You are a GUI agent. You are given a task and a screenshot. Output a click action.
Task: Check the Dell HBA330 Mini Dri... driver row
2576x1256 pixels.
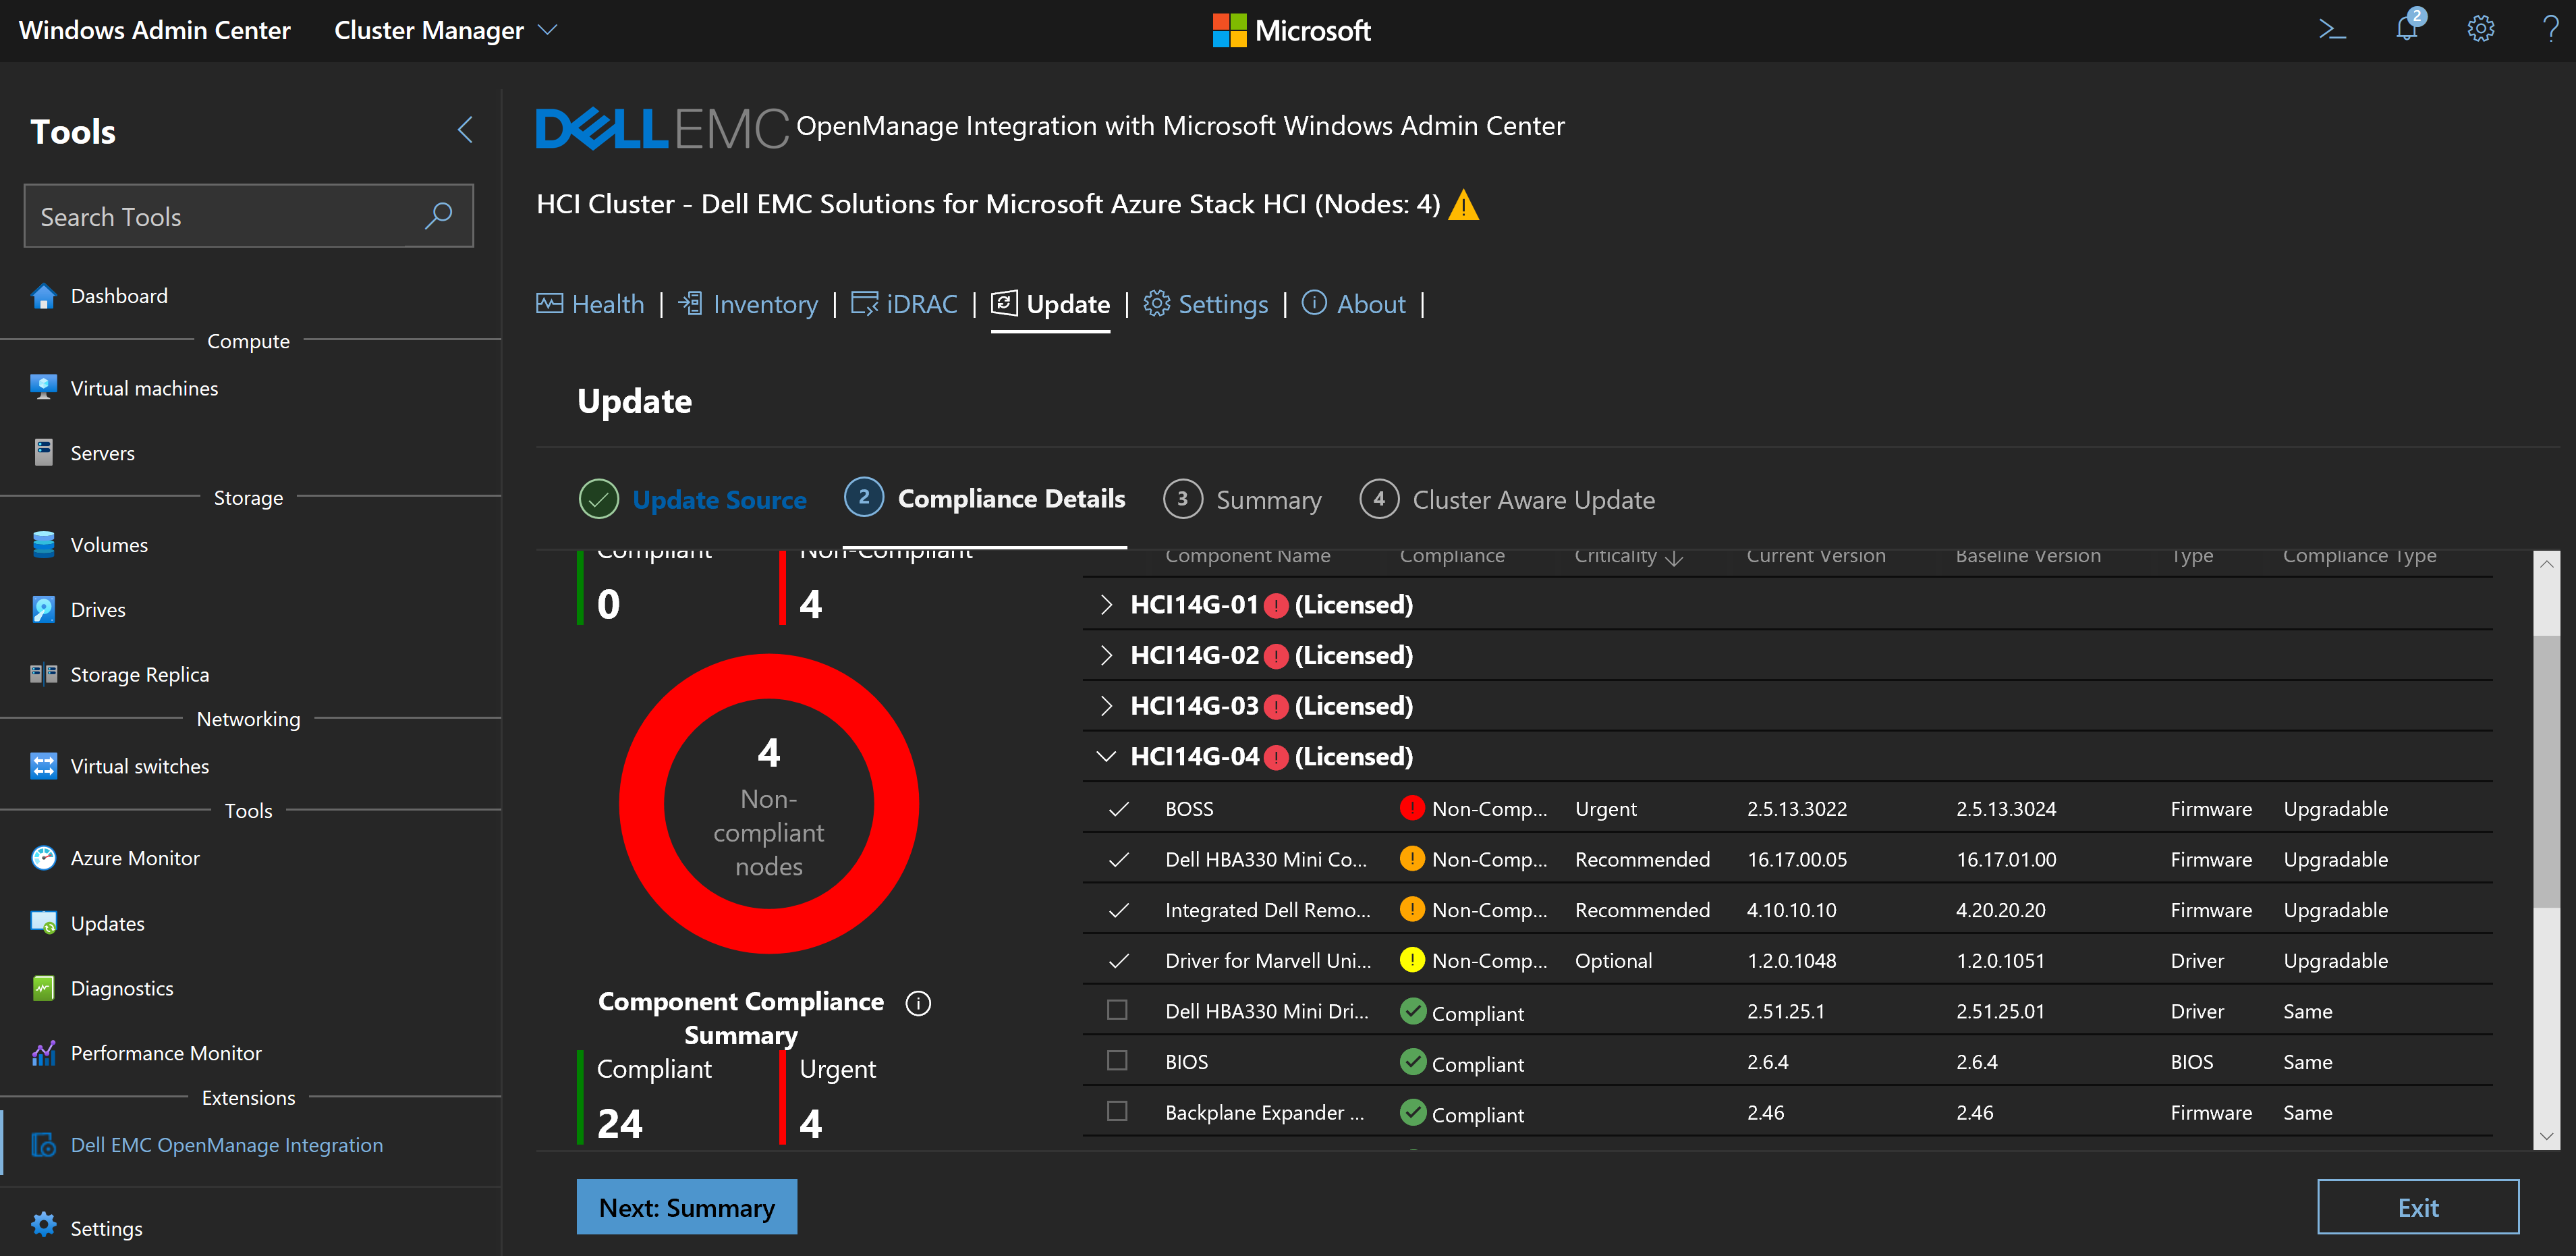[x=1118, y=1010]
